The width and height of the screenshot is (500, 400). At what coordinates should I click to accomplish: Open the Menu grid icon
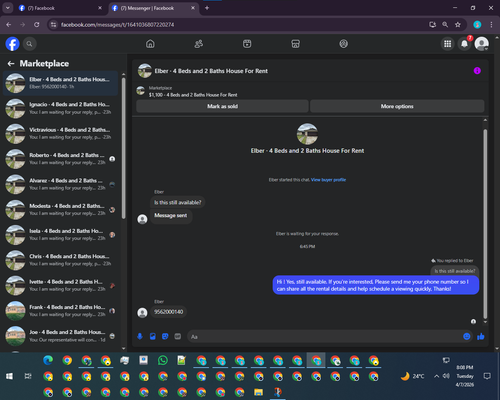point(448,44)
